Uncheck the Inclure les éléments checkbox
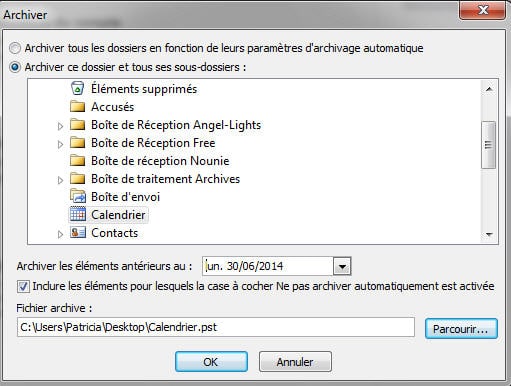Viewport: 511px width, 386px height. (x=23, y=286)
